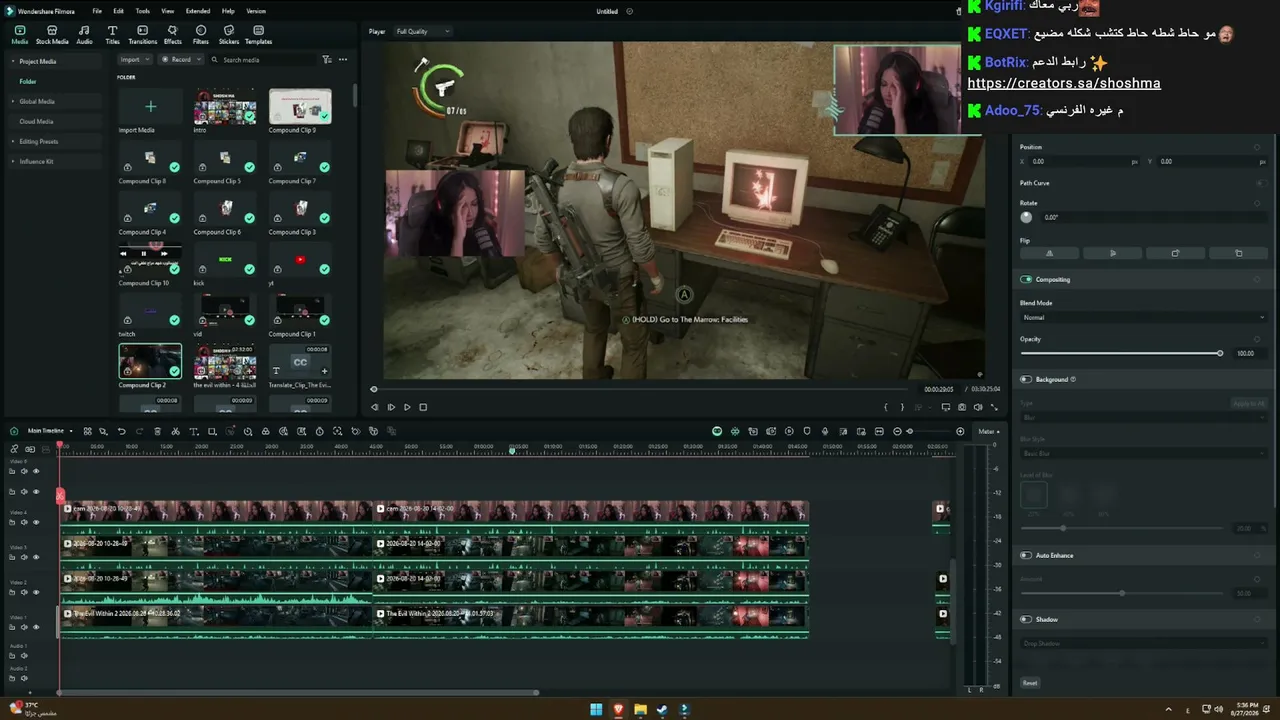Image resolution: width=1280 pixels, height=720 pixels.
Task: Click the Mark In bracket button
Action: click(886, 407)
